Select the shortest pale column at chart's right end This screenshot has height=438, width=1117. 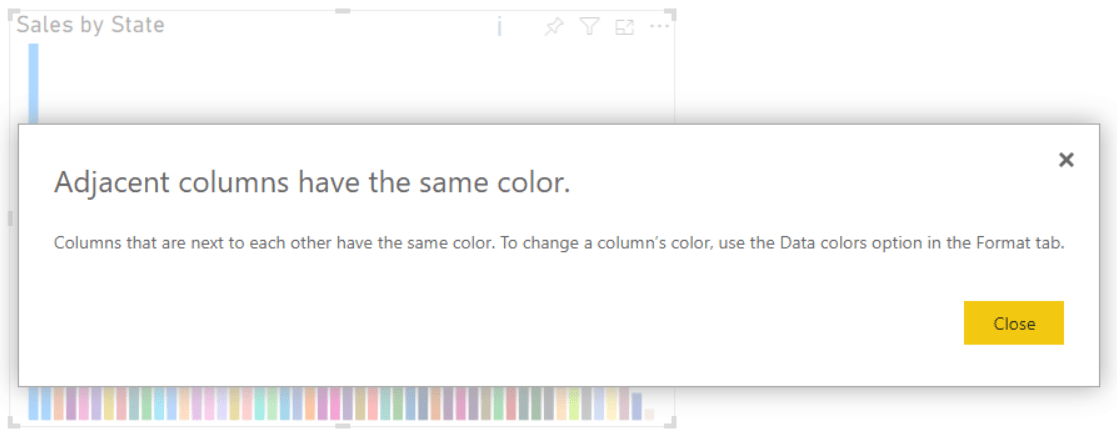(649, 413)
